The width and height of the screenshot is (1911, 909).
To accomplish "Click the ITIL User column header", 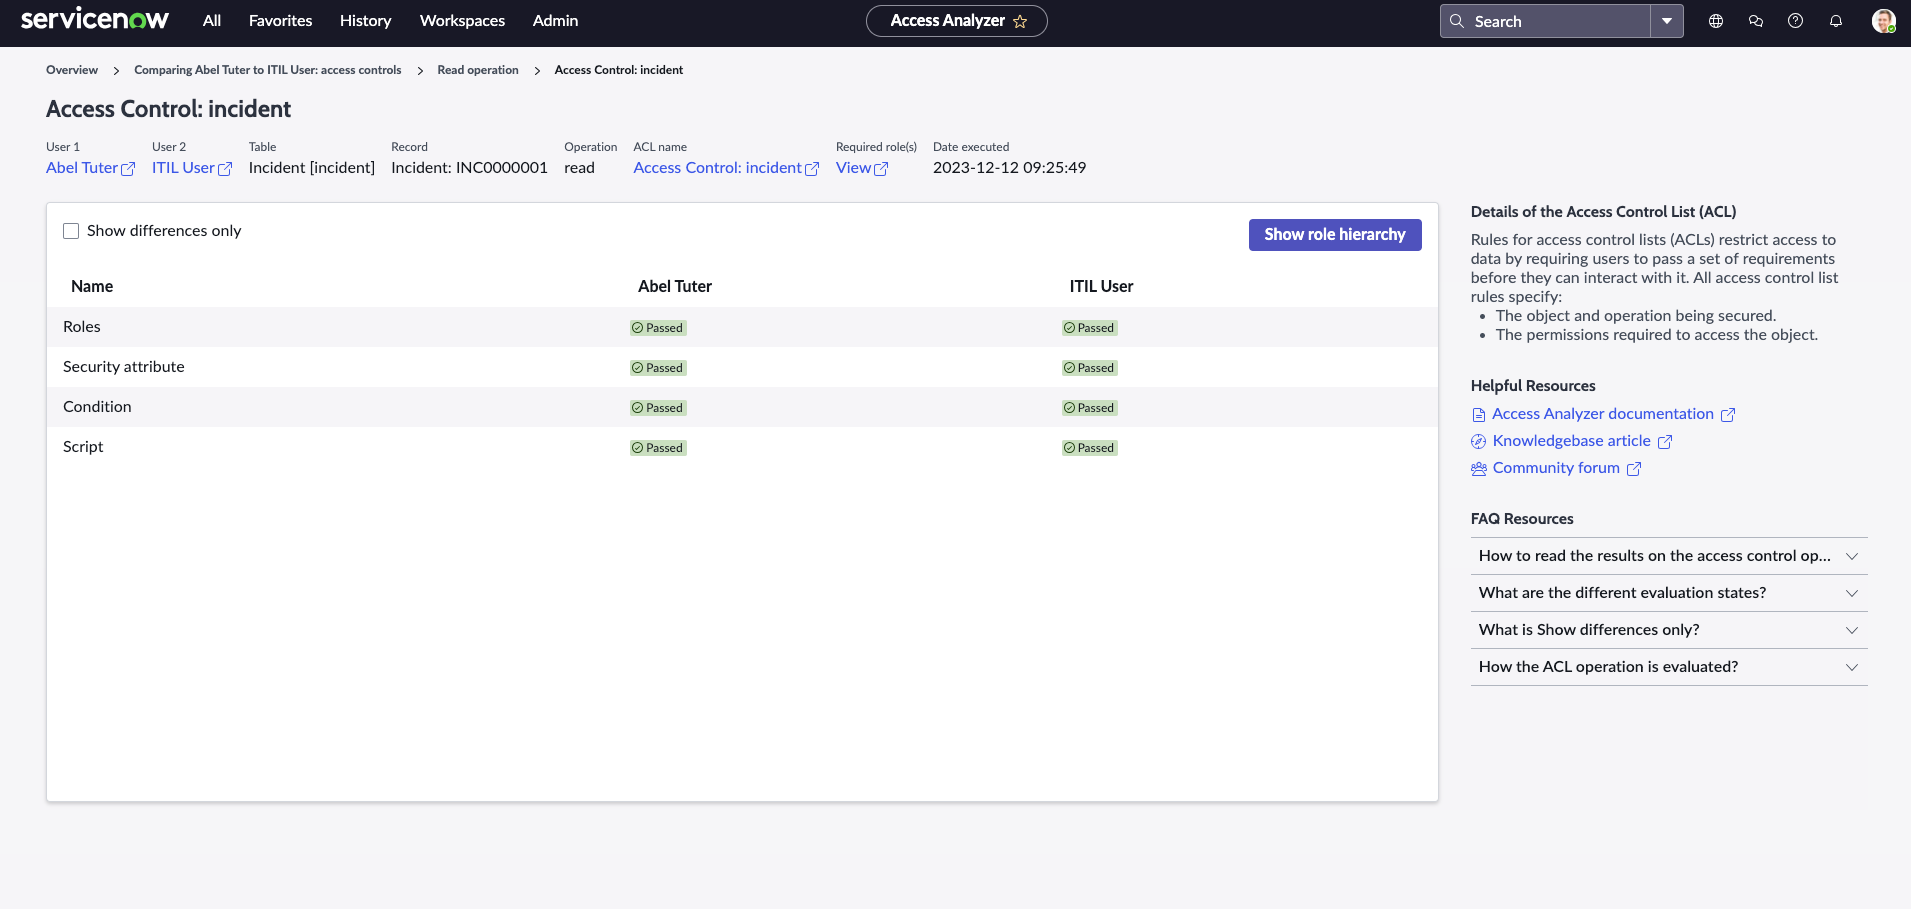I will pyautogui.click(x=1101, y=286).
